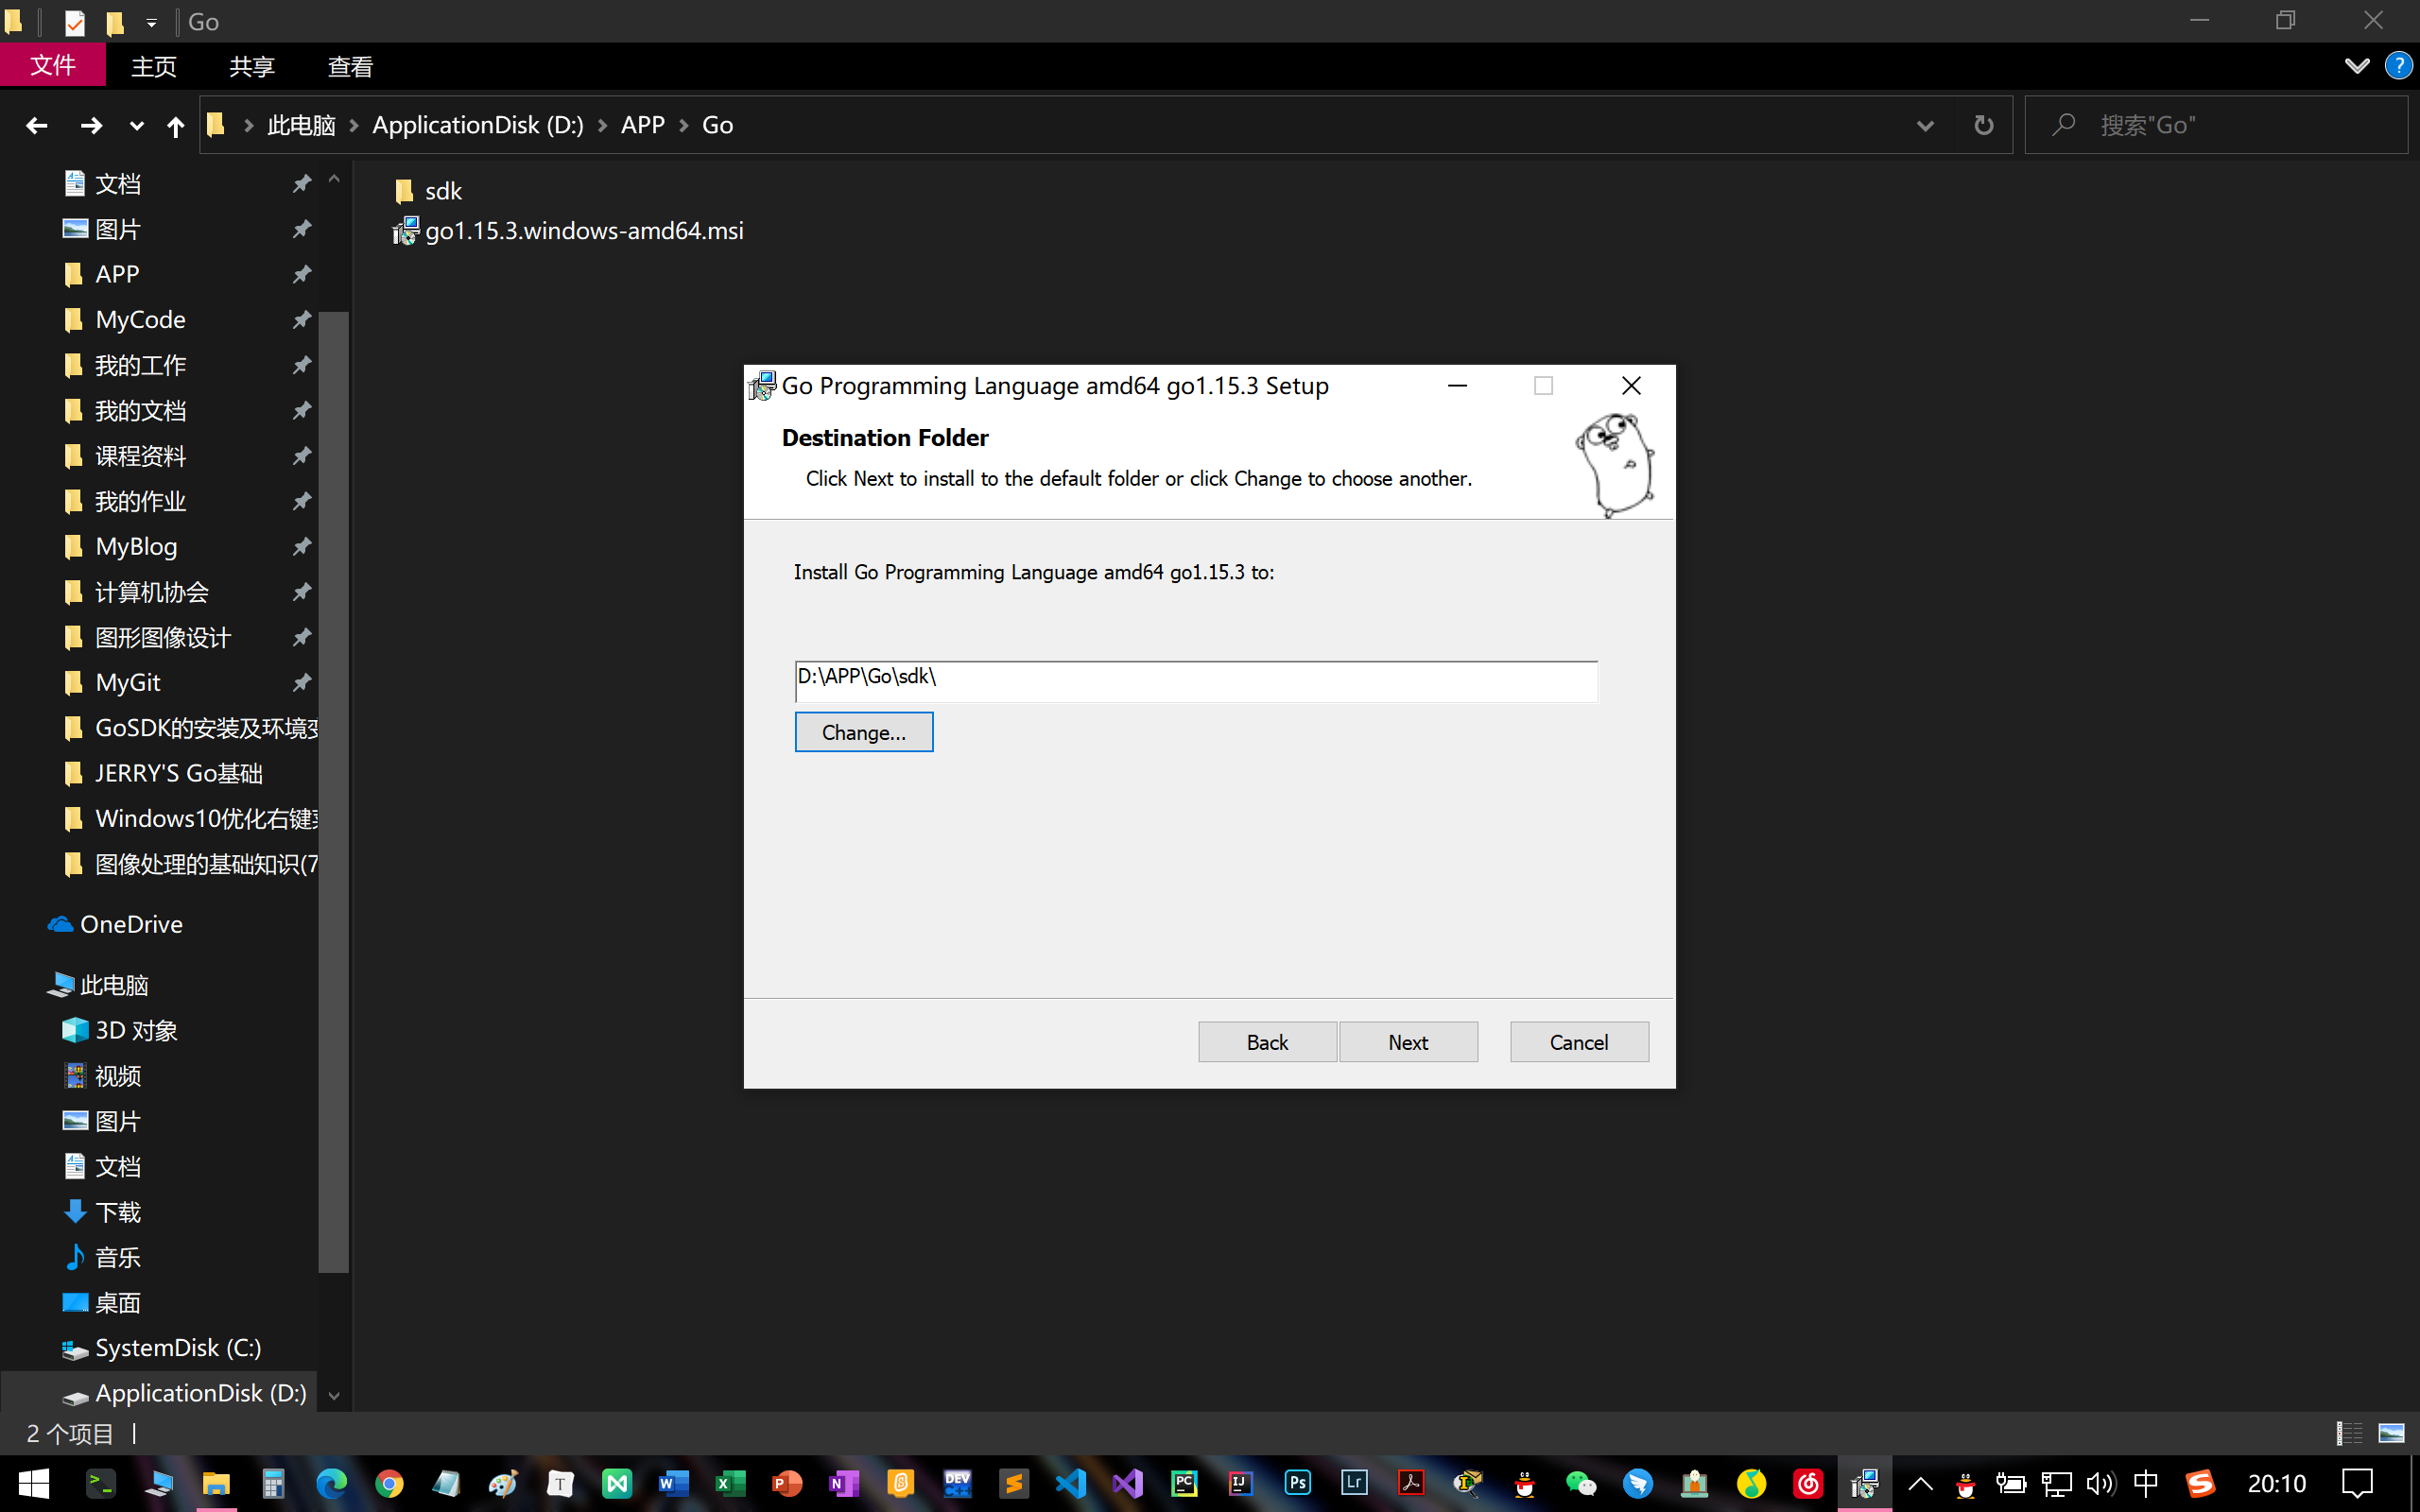This screenshot has height=1512, width=2420.
Task: Open Google Chrome from the taskbar
Action: click(389, 1483)
